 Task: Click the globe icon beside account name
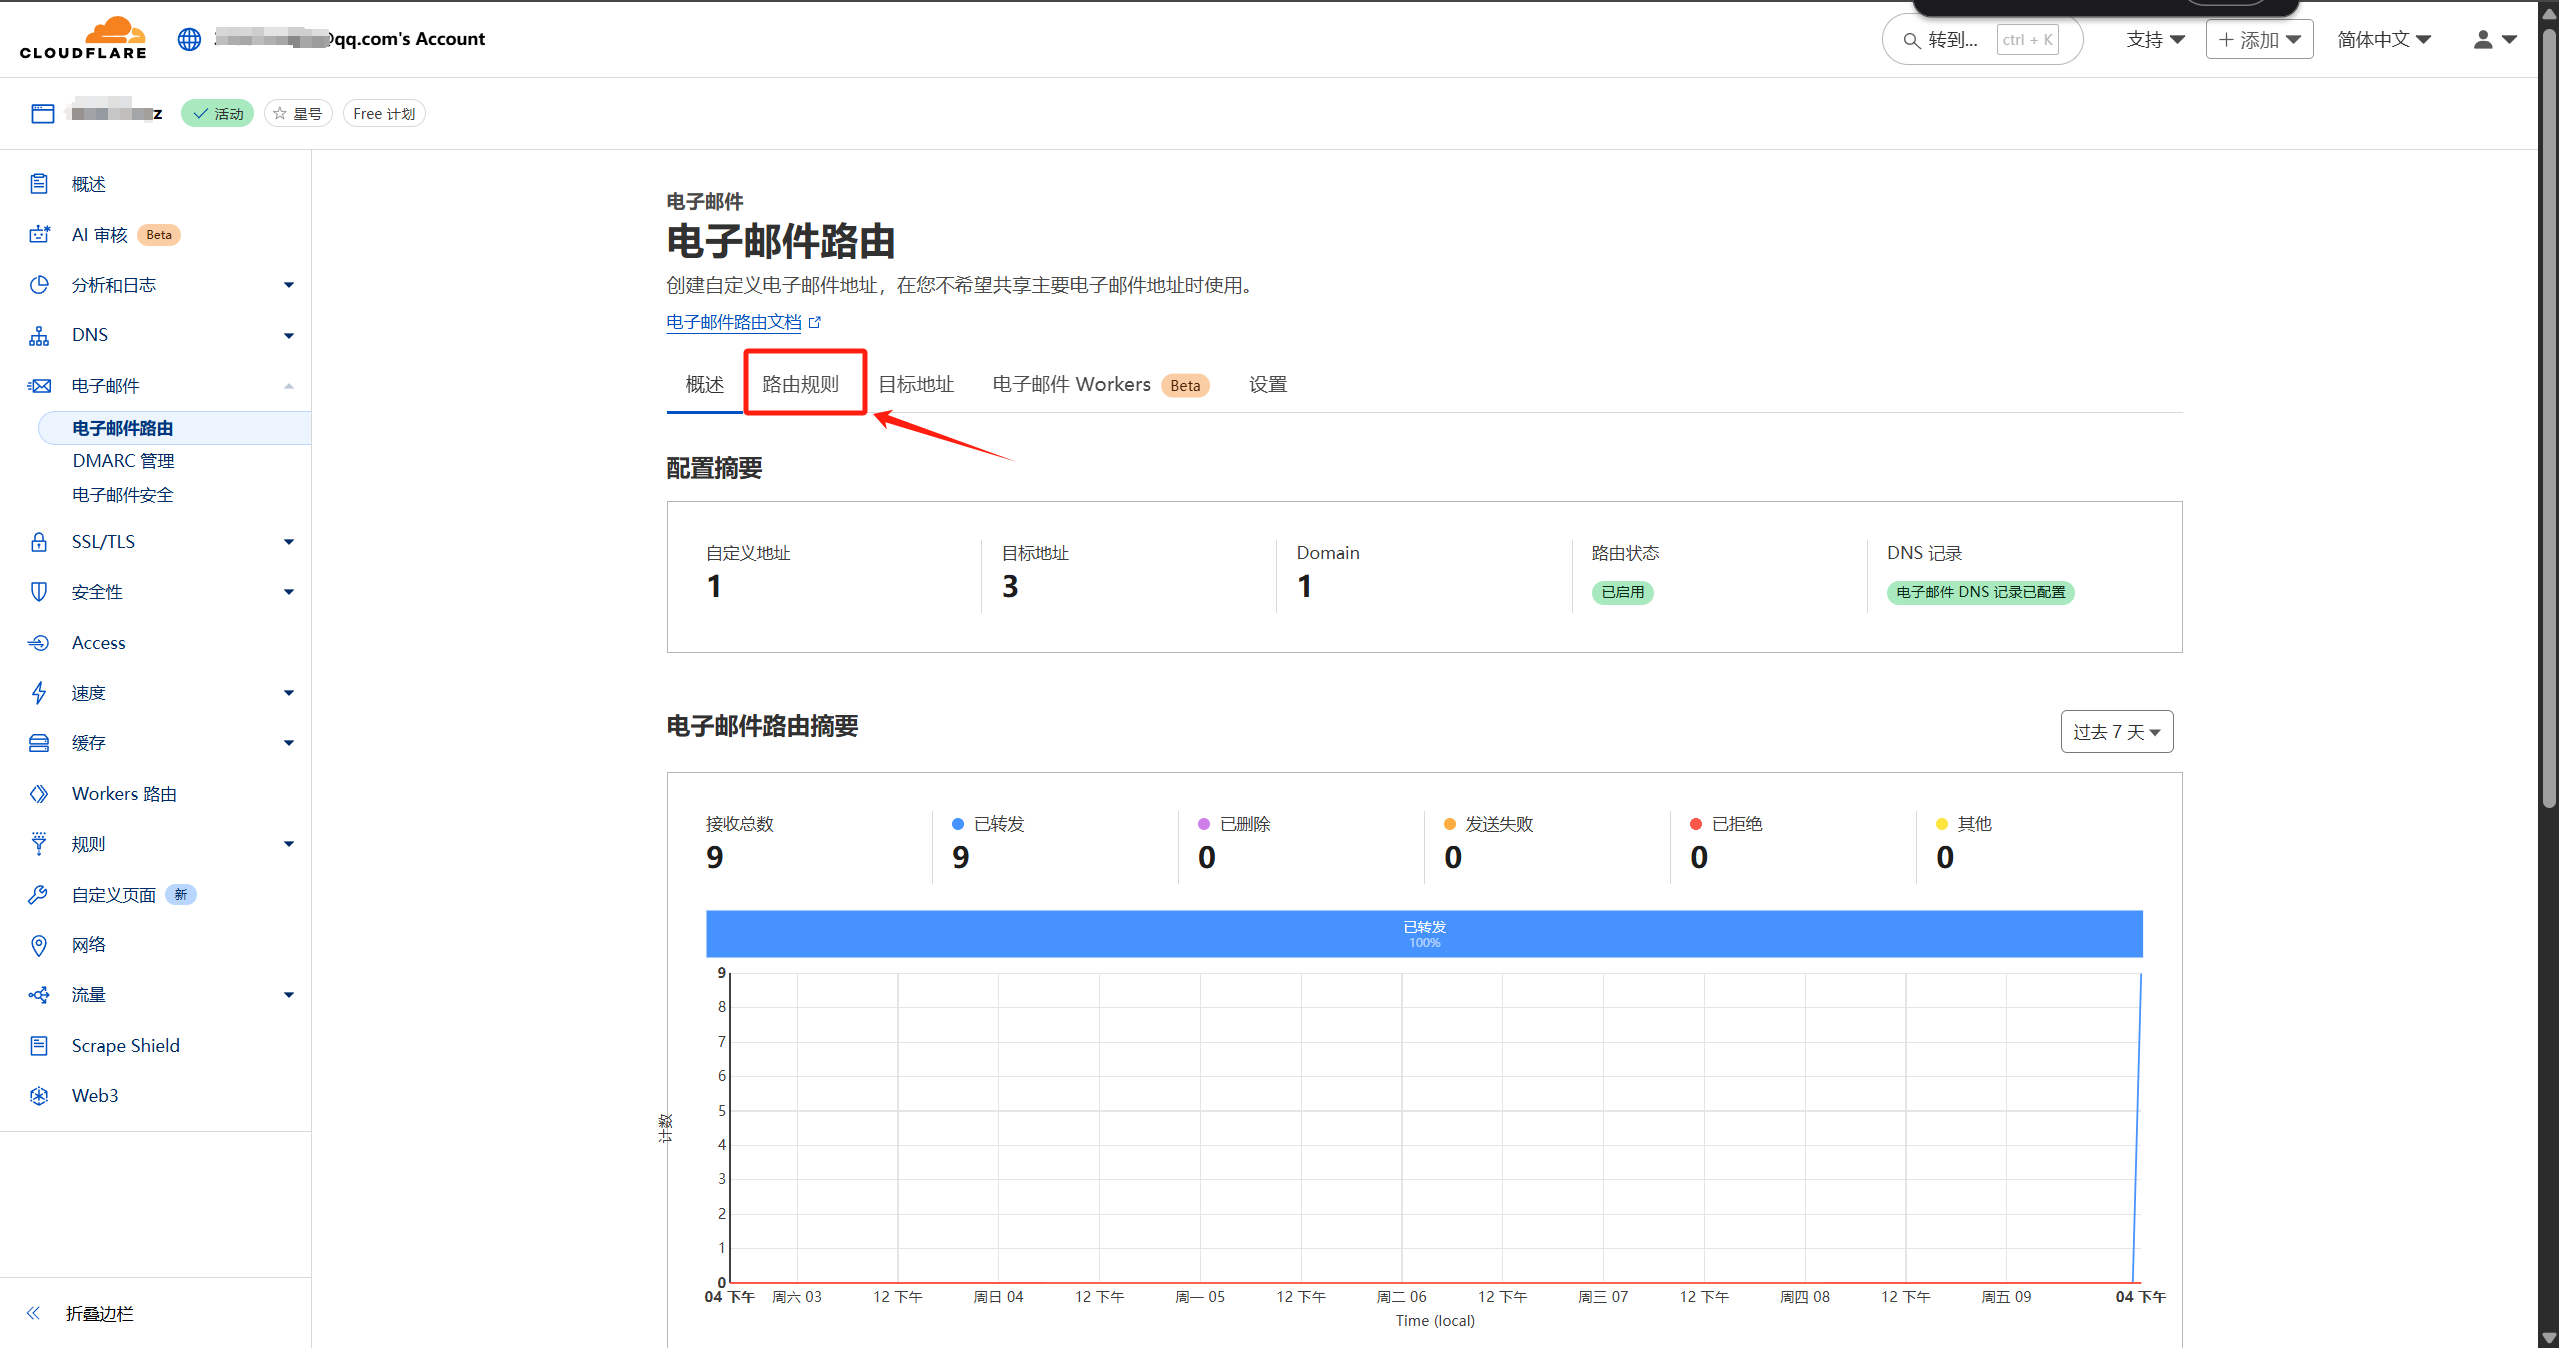tap(189, 39)
